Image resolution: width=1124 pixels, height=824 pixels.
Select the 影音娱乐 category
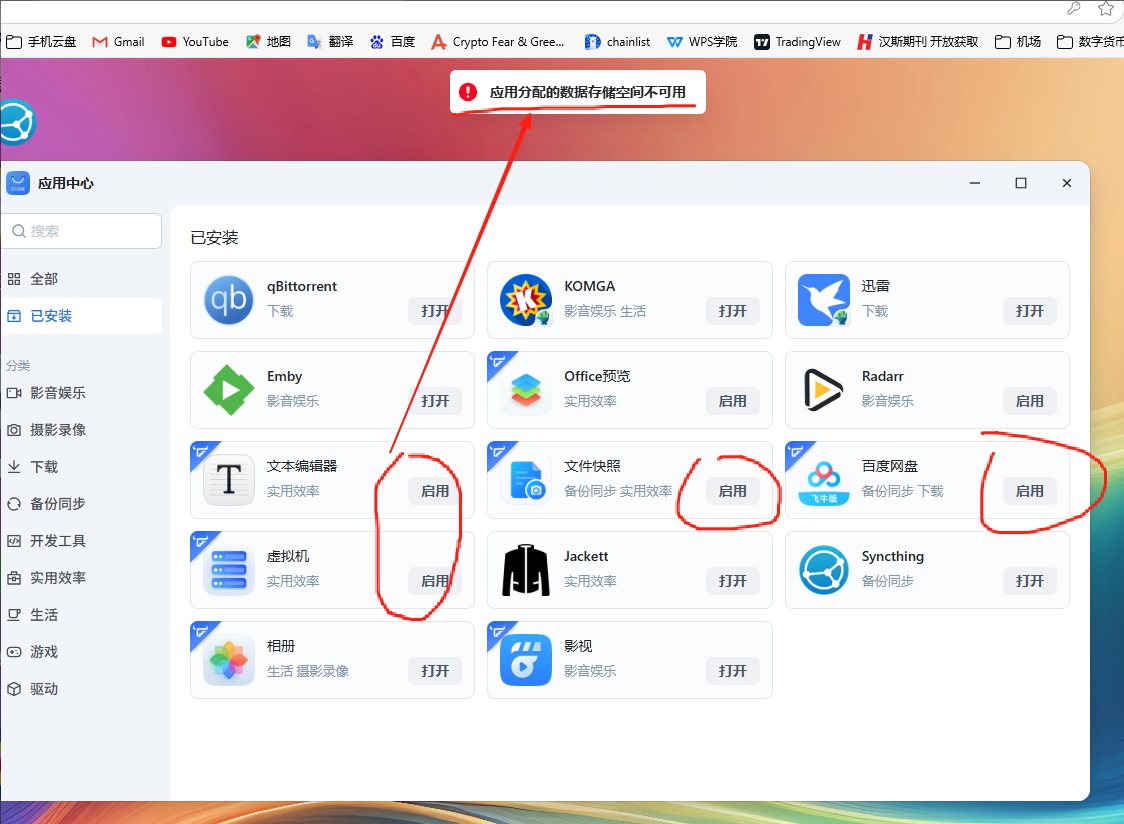[x=81, y=393]
